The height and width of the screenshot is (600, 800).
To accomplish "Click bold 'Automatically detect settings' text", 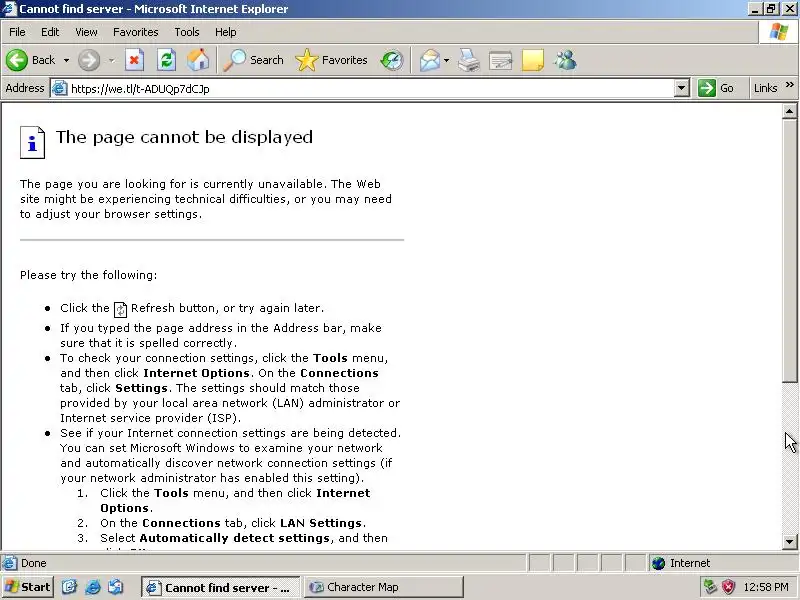I will [235, 538].
